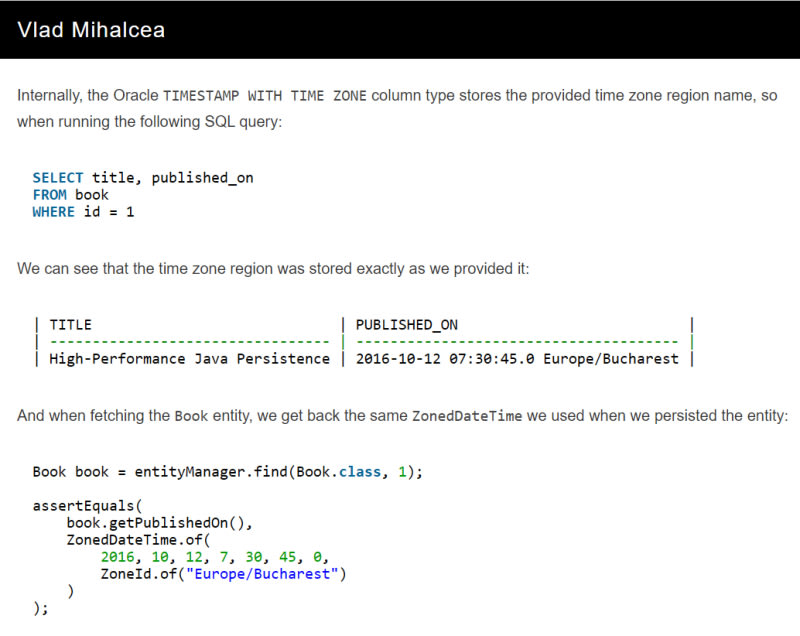Click the green date numbers in the Java code
This screenshot has width=800, height=636.
214,557
